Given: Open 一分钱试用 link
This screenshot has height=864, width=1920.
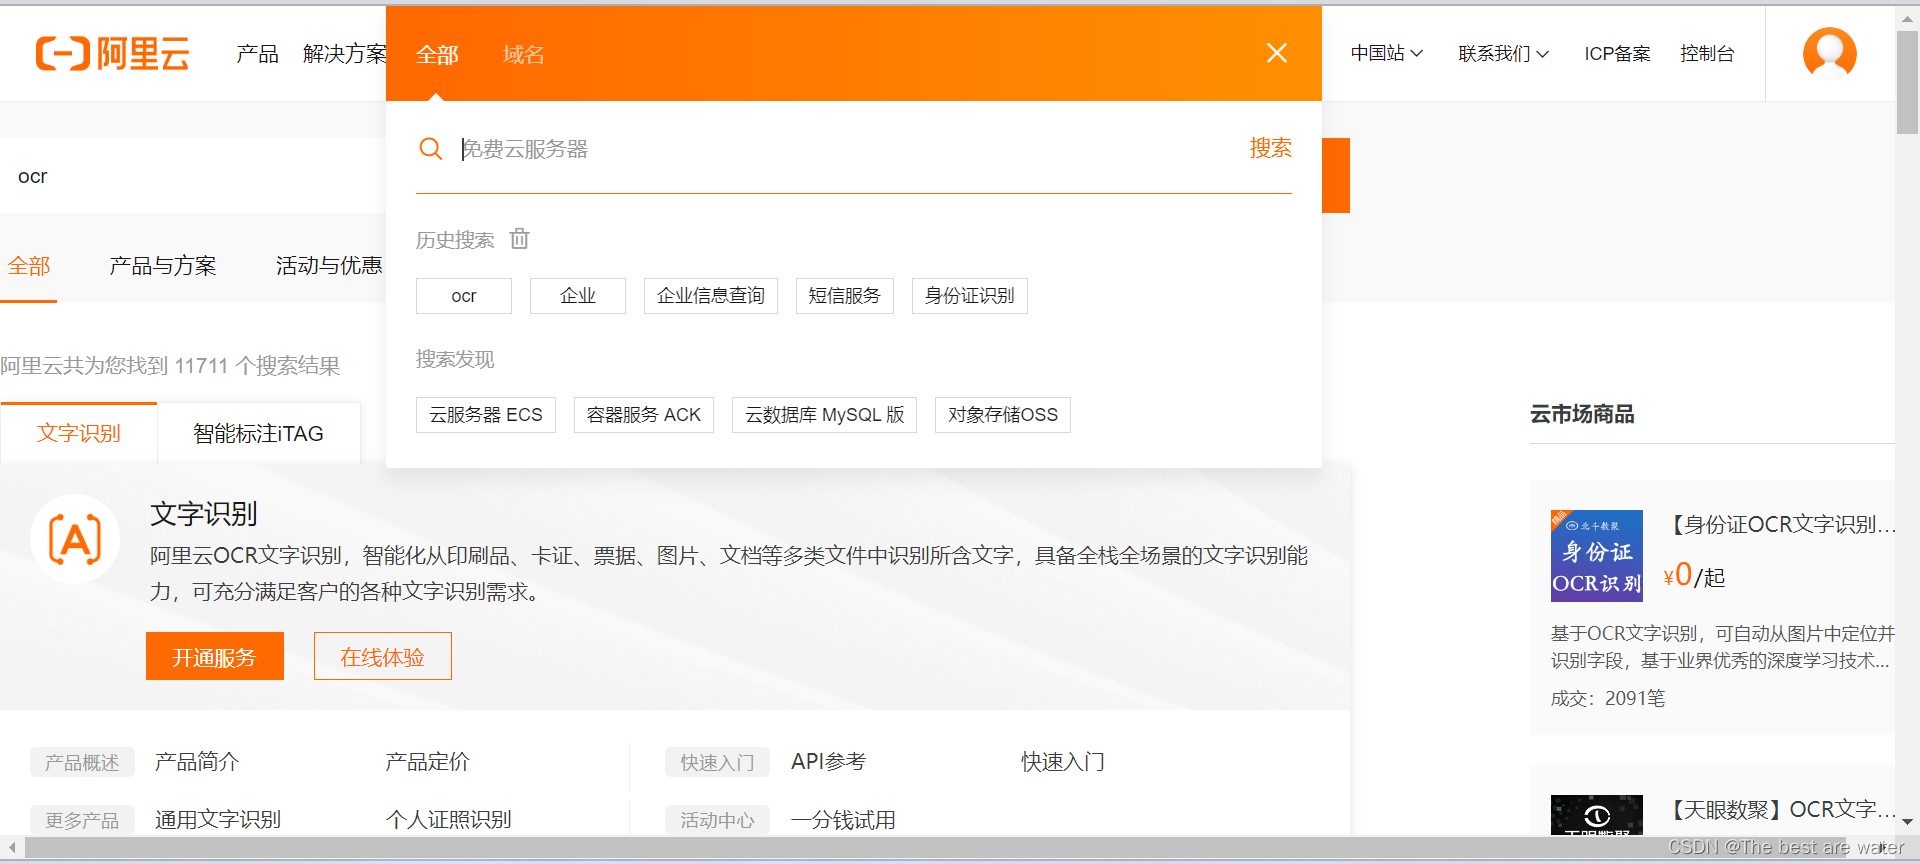Looking at the screenshot, I should pyautogui.click(x=843, y=820).
